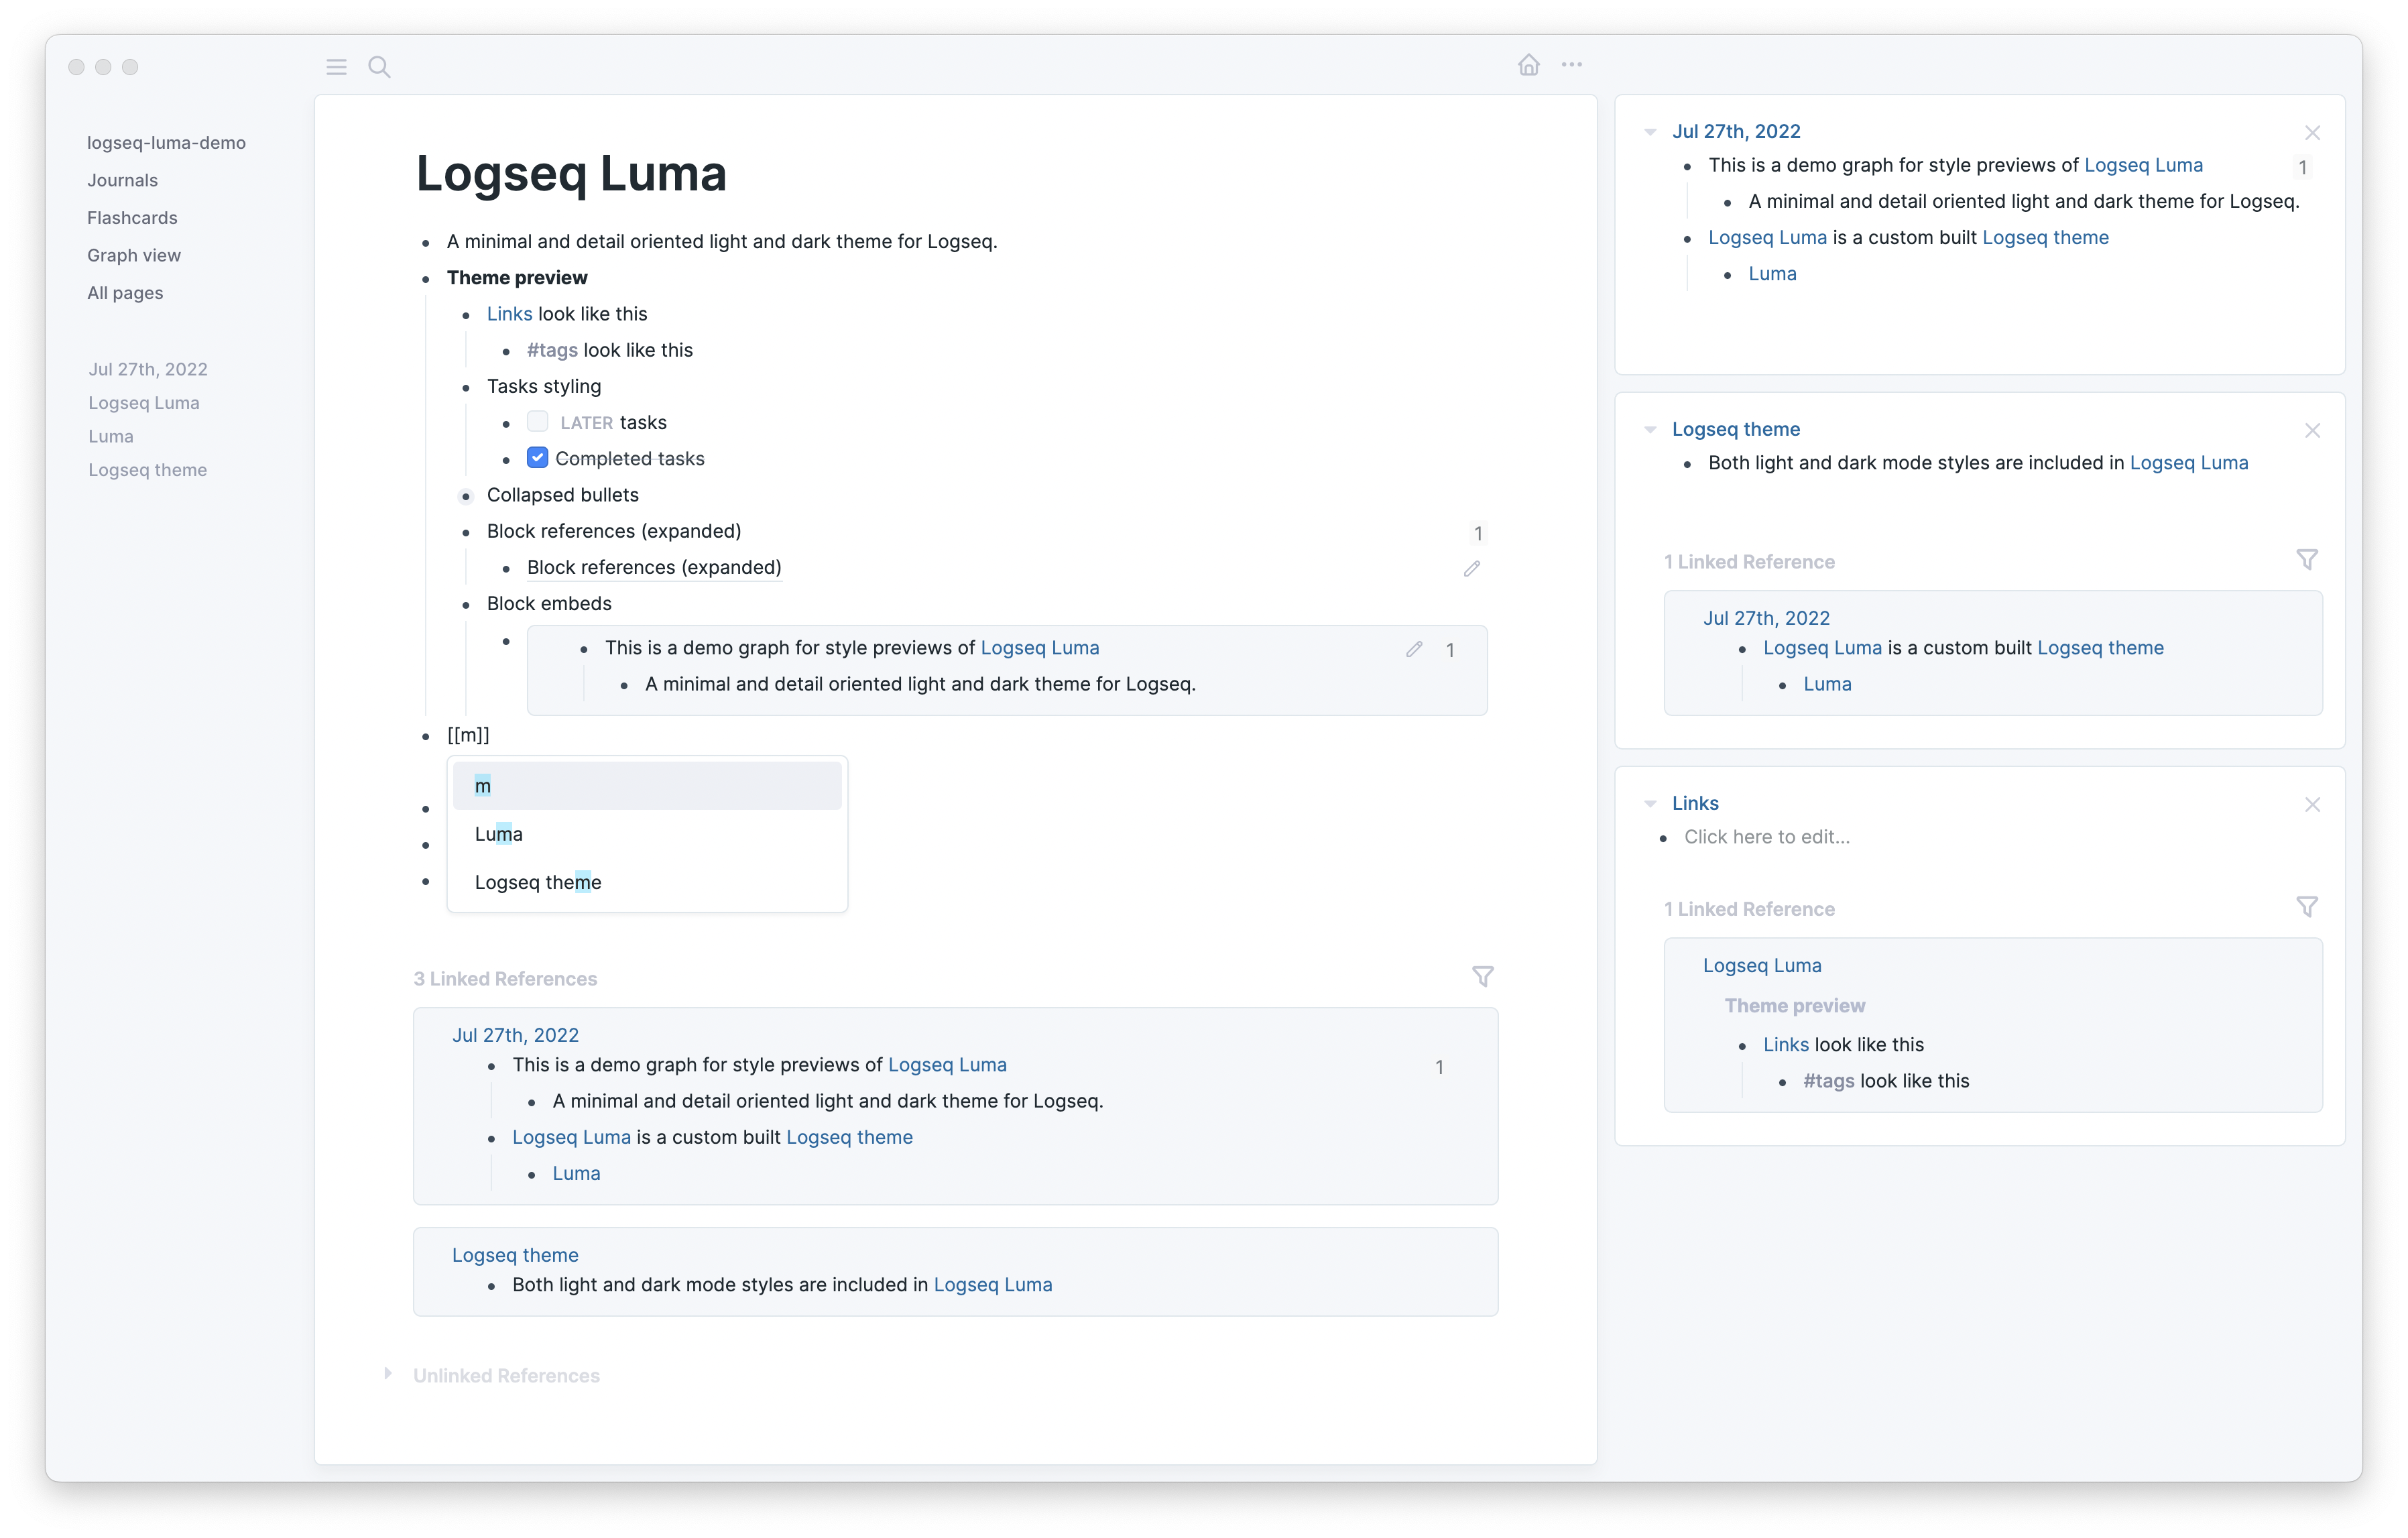
Task: Open Logseq theme title in main linked references
Action: coord(515,1255)
